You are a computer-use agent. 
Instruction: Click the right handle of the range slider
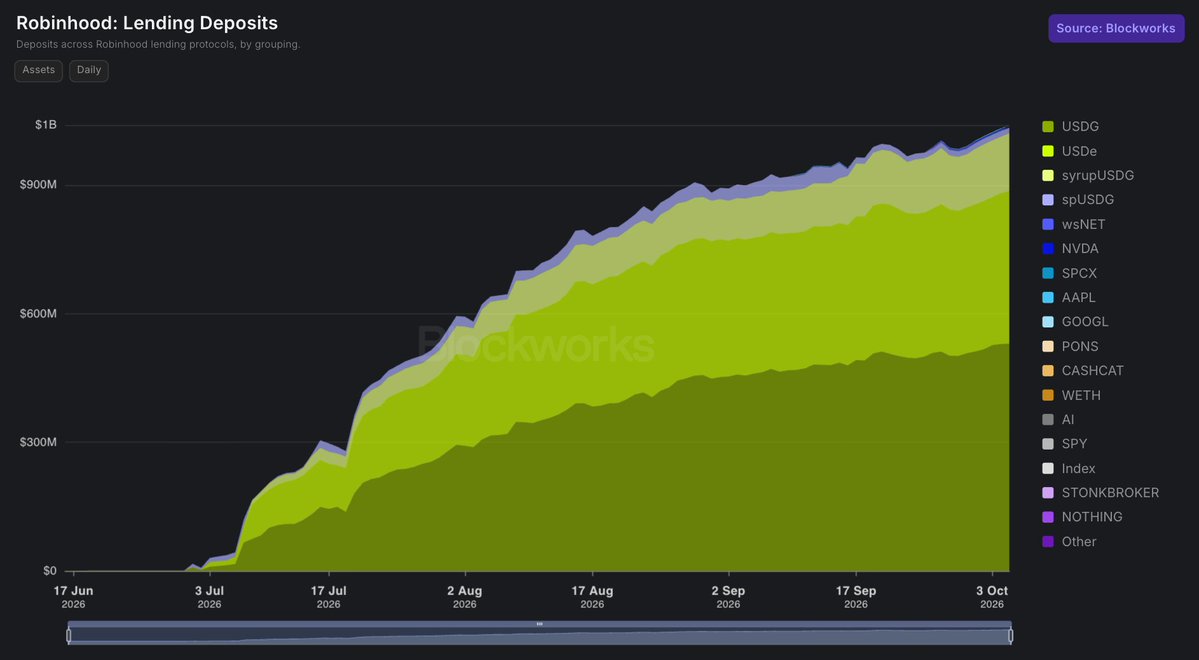(1010, 636)
